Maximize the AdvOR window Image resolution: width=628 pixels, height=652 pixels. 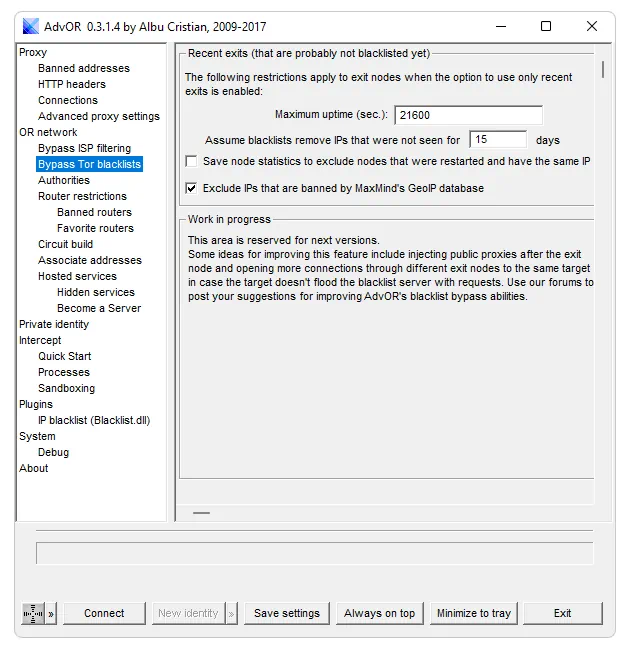click(x=546, y=26)
